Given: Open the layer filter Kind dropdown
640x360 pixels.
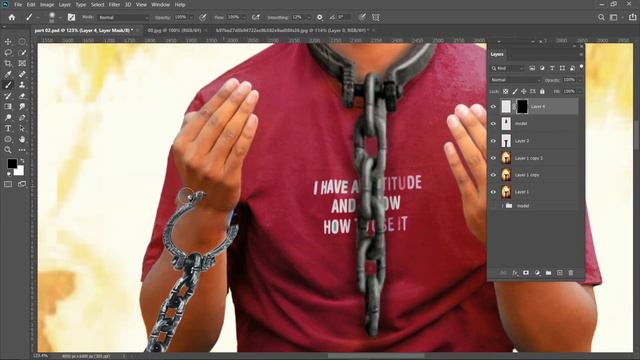Looking at the screenshot, I should click(x=507, y=68).
